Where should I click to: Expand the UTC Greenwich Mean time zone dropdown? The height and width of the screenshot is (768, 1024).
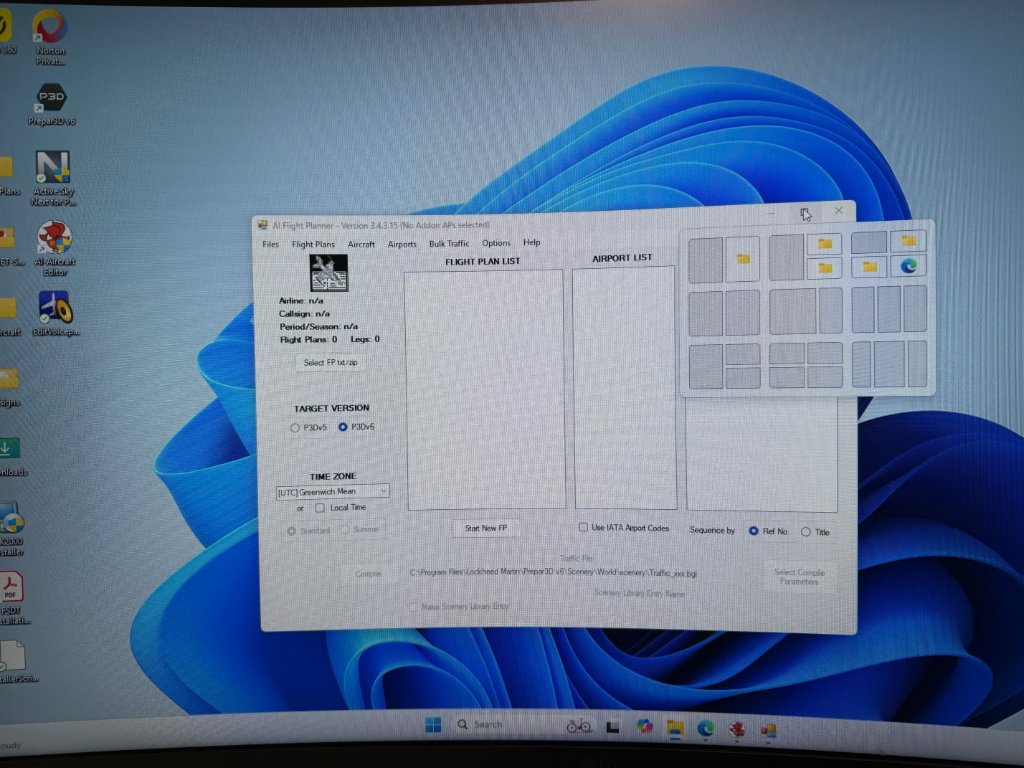pyautogui.click(x=384, y=492)
